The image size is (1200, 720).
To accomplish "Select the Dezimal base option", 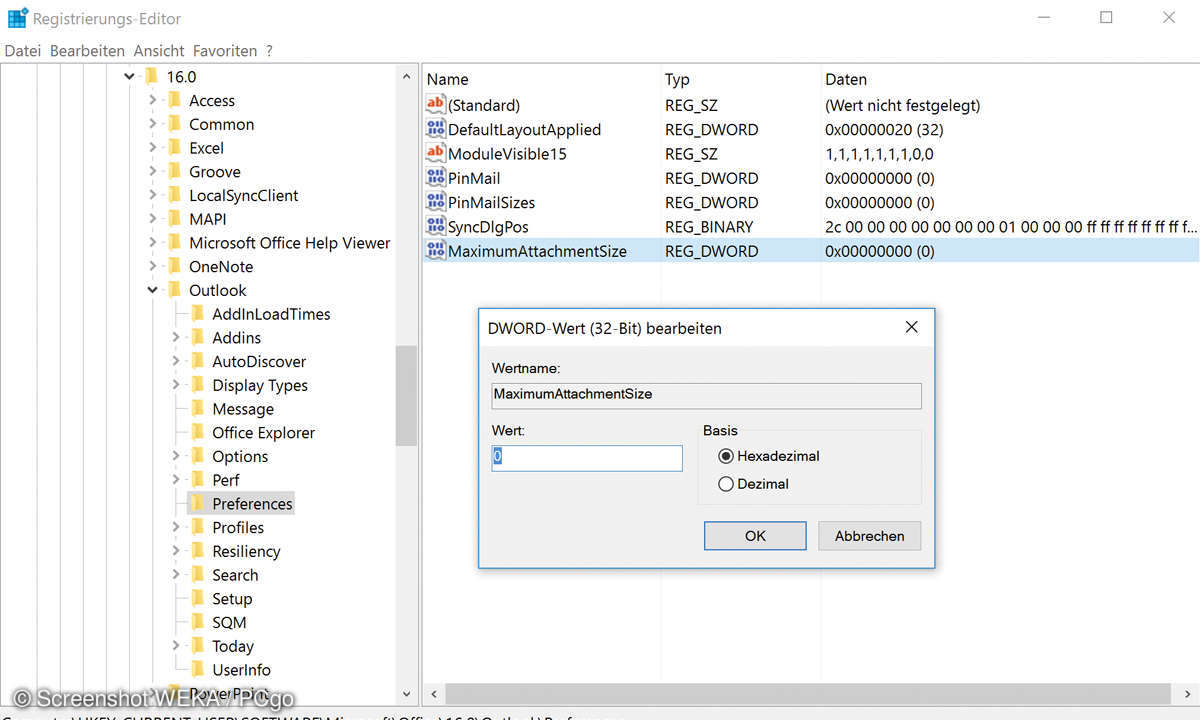I will (x=726, y=484).
